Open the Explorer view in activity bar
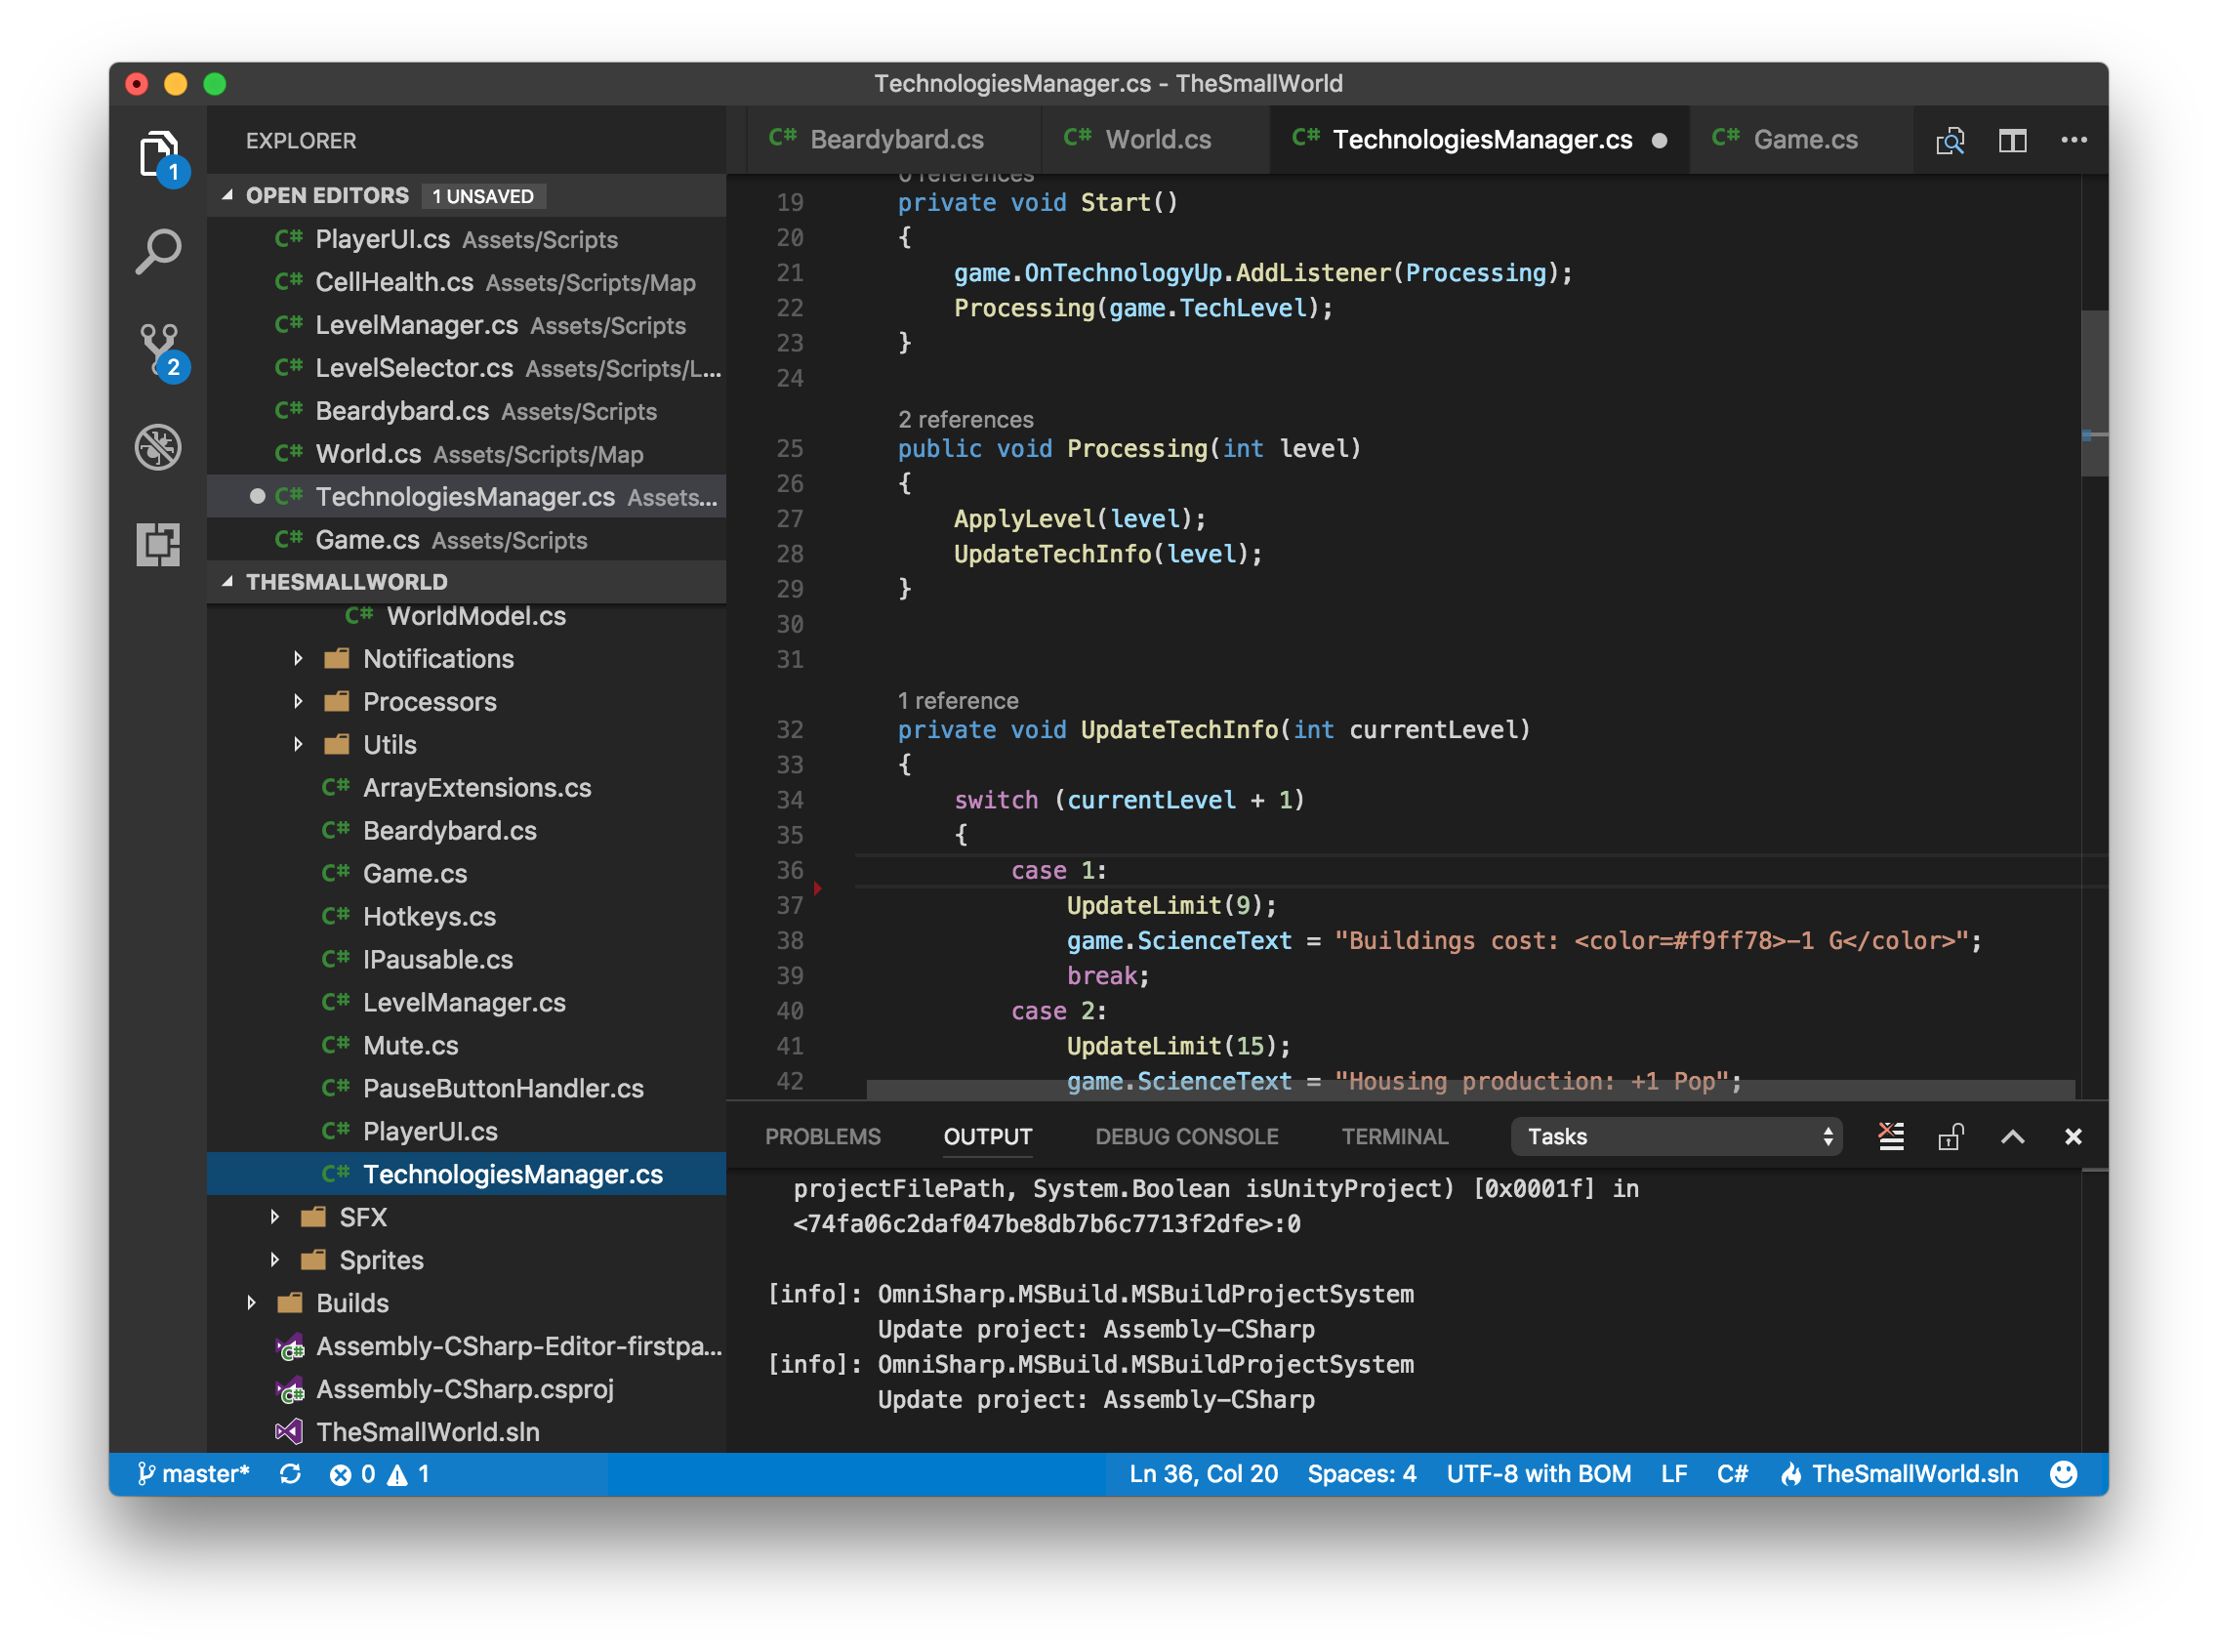 [158, 155]
